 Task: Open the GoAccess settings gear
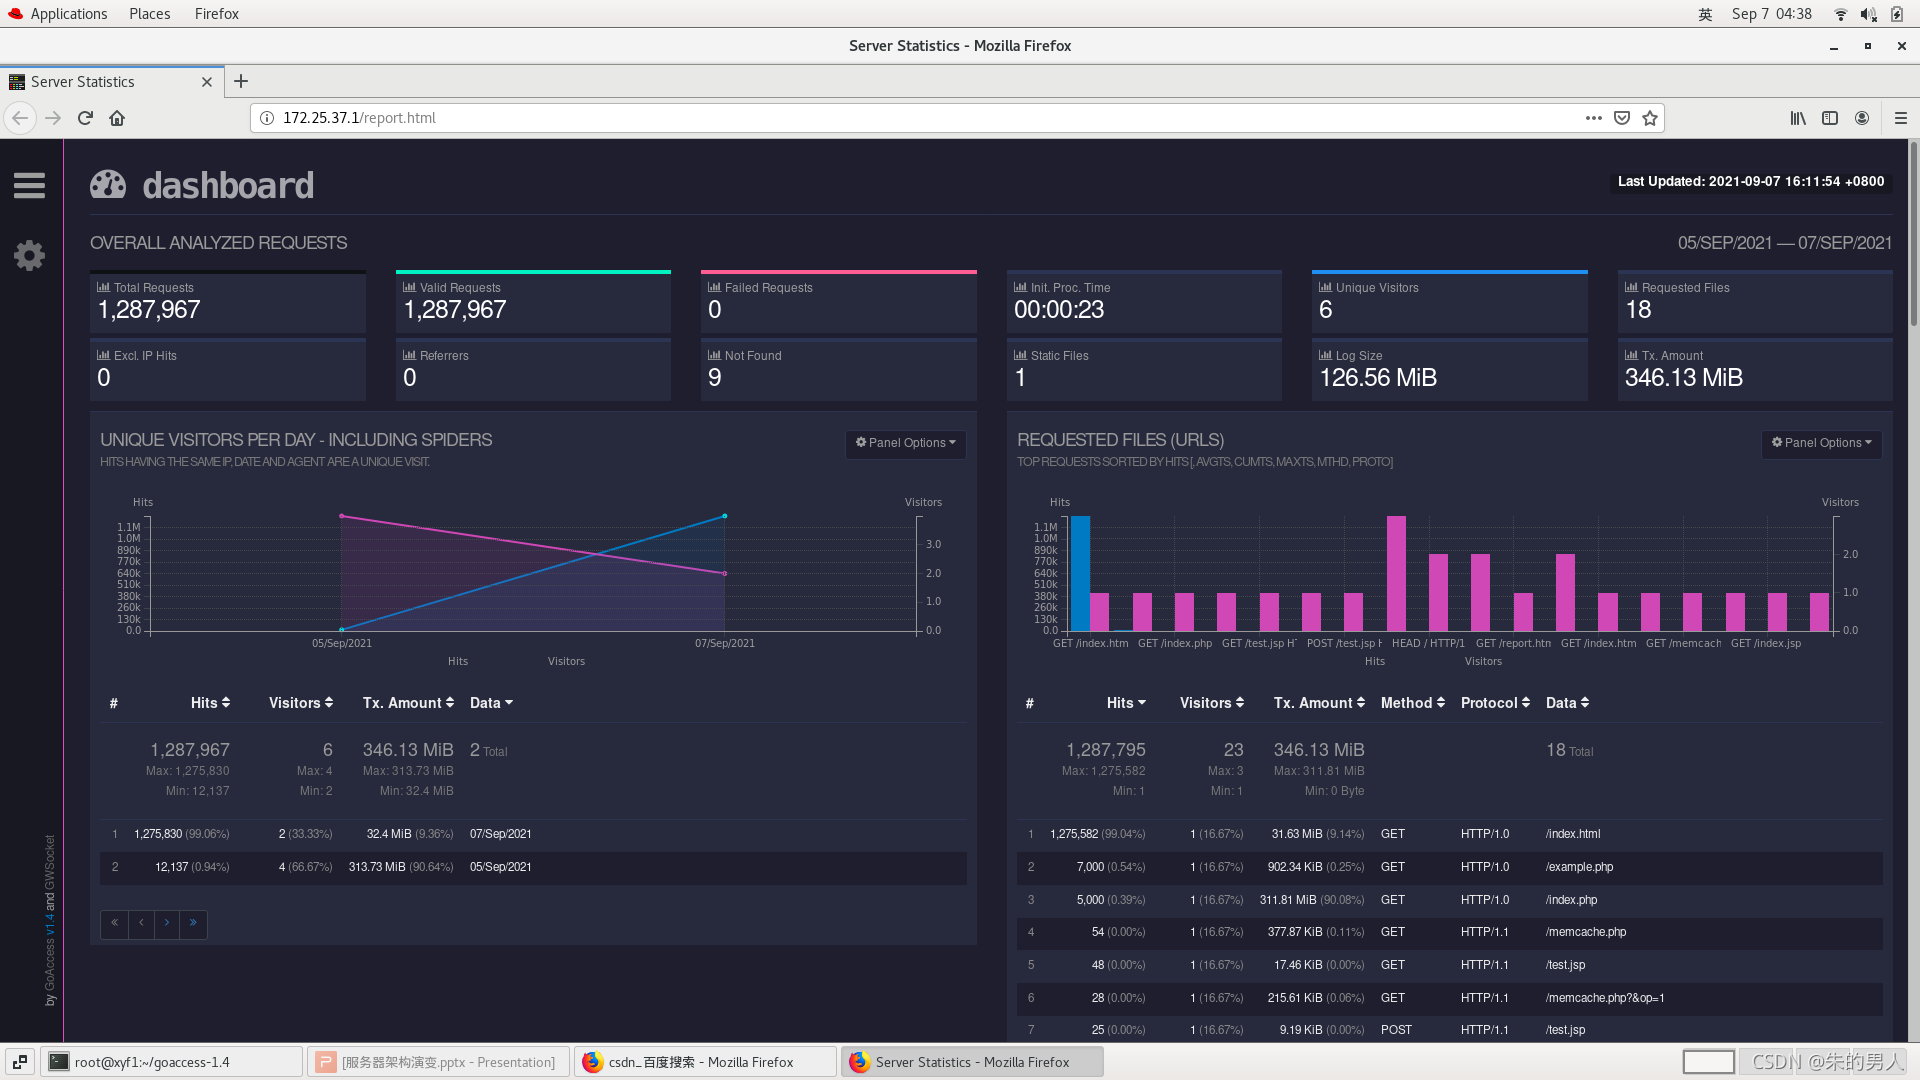click(29, 255)
